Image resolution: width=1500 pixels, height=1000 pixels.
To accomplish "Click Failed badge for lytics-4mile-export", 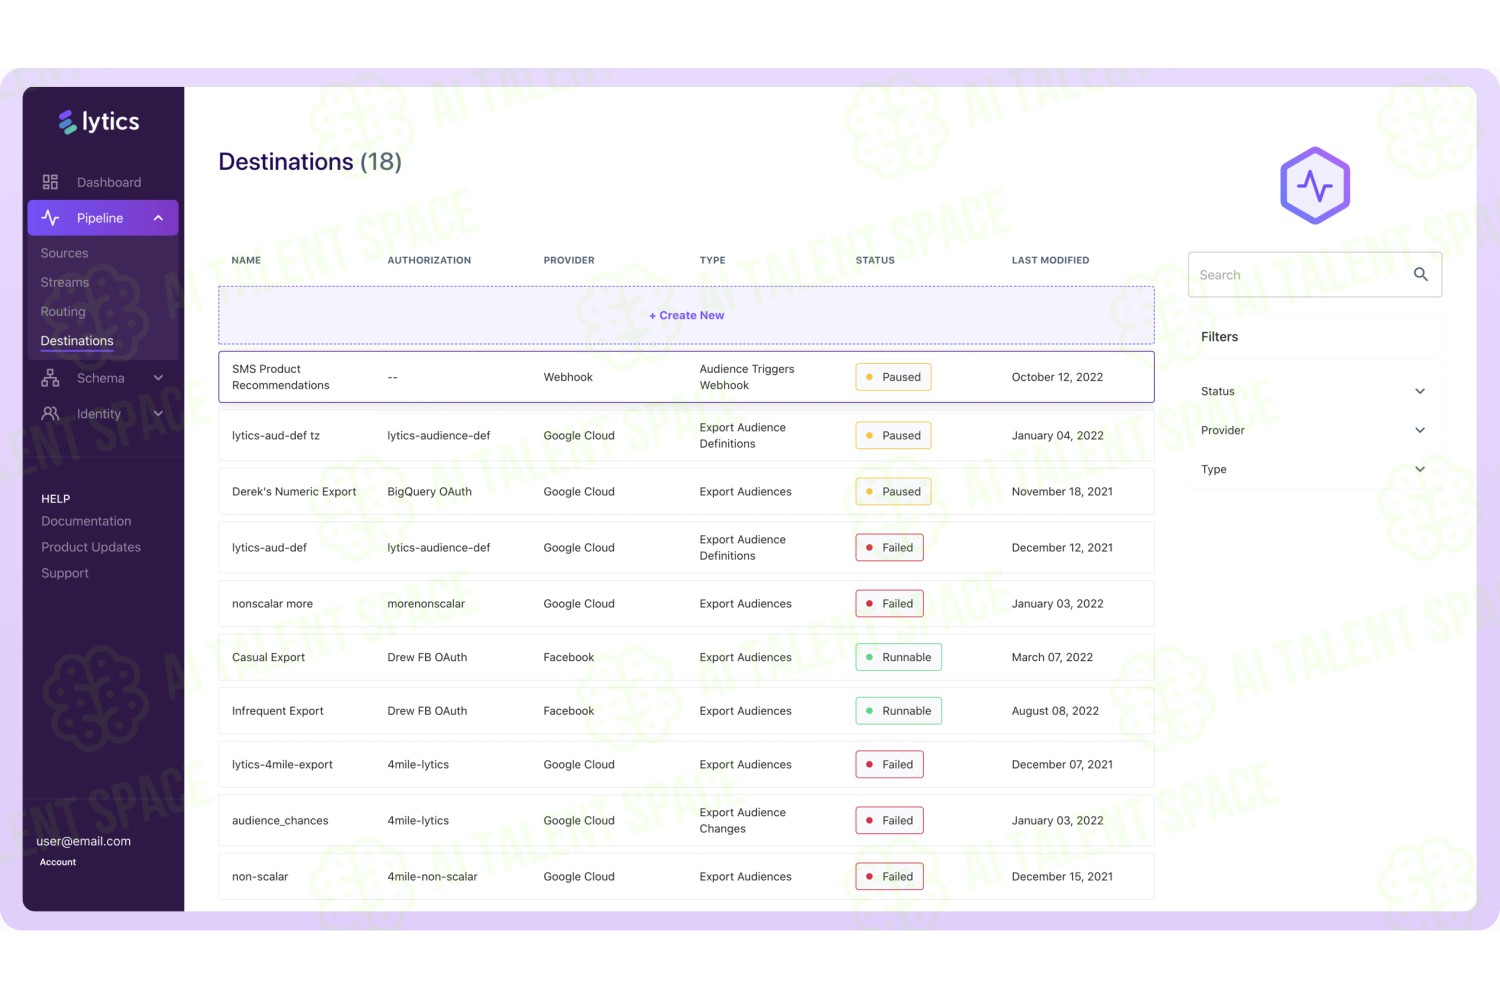I will [x=889, y=765].
